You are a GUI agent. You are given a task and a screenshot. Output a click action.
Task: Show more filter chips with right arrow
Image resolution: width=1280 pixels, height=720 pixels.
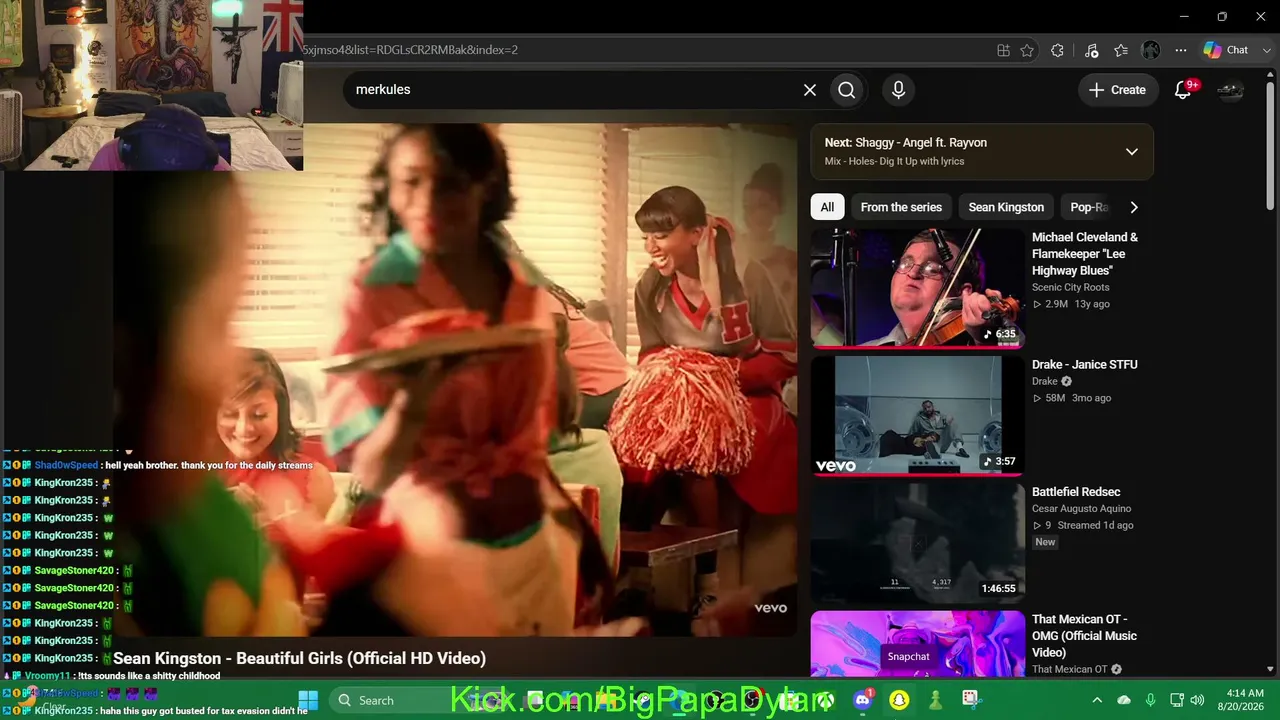click(x=1133, y=207)
